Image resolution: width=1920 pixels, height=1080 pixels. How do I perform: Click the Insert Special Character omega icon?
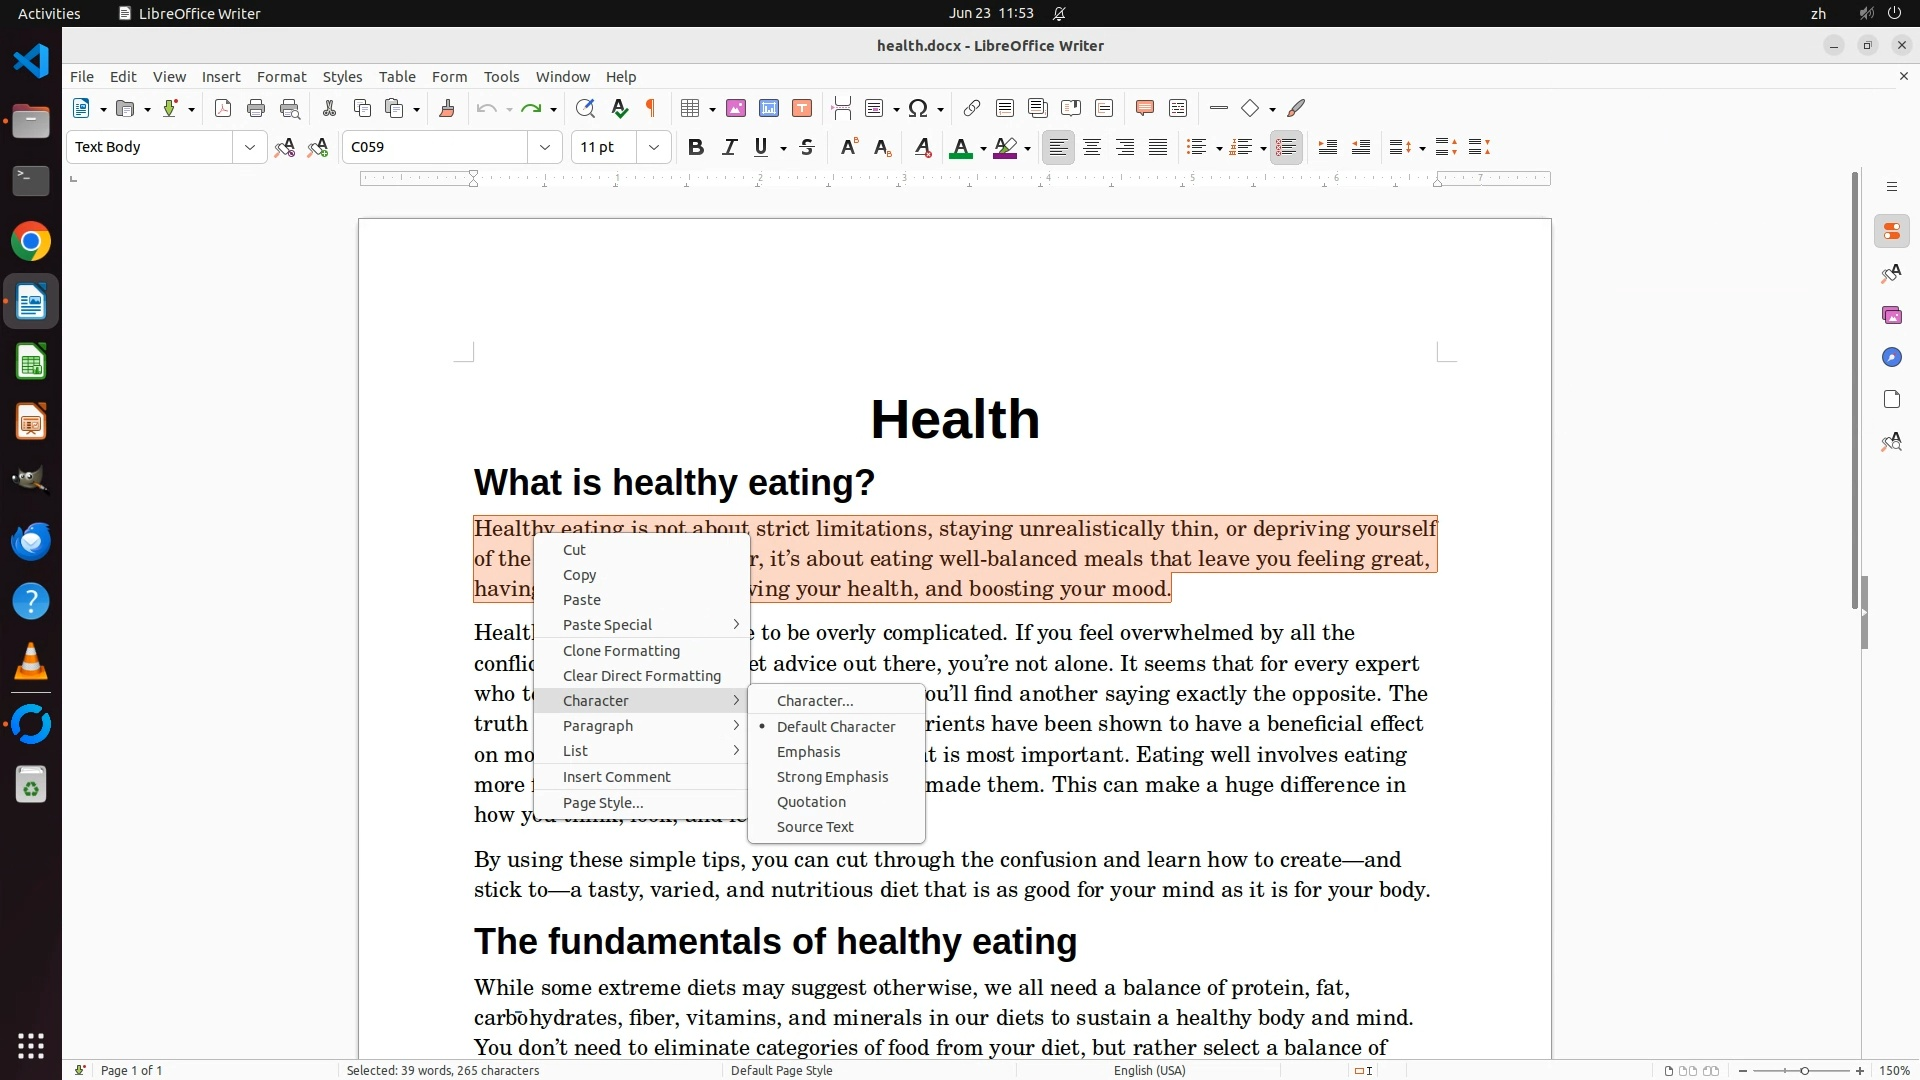click(x=918, y=108)
